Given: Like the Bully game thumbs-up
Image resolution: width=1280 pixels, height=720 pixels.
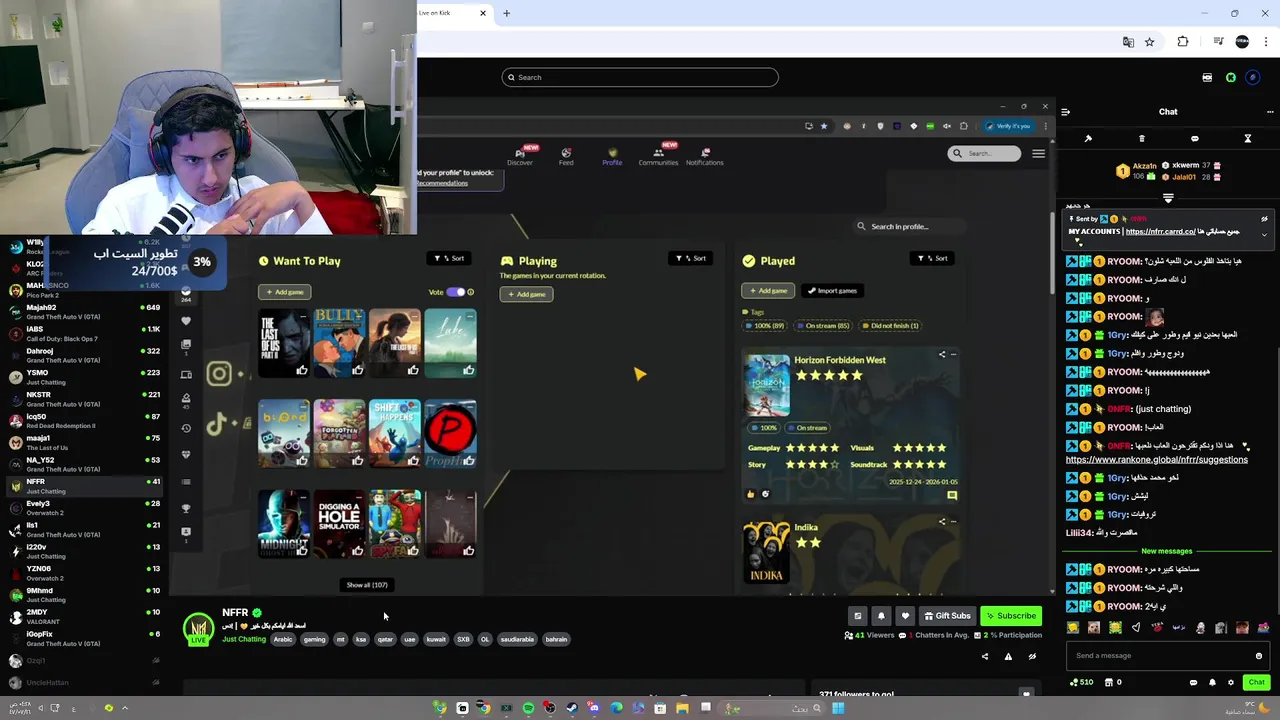Looking at the screenshot, I should (x=357, y=370).
